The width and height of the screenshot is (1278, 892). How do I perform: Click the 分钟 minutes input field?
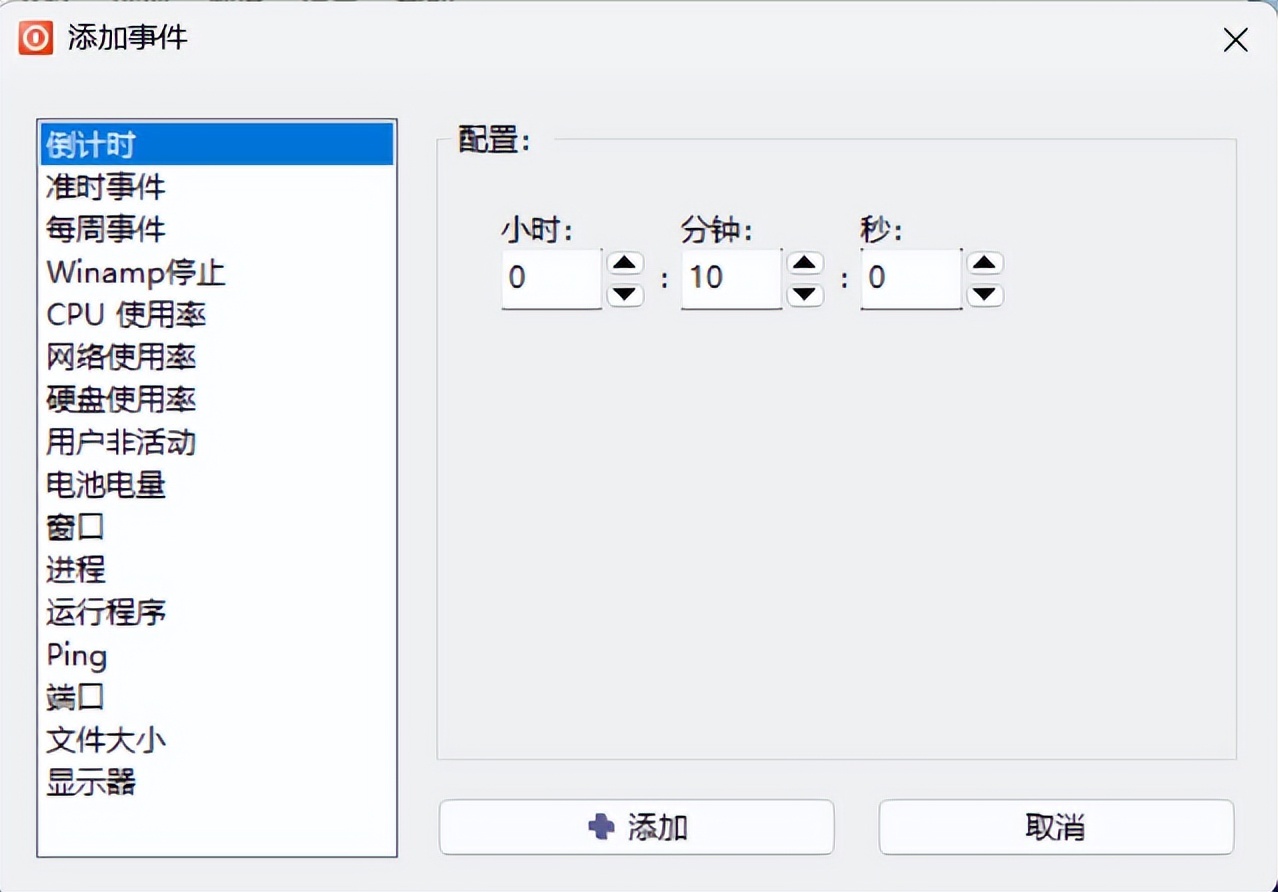click(x=731, y=278)
